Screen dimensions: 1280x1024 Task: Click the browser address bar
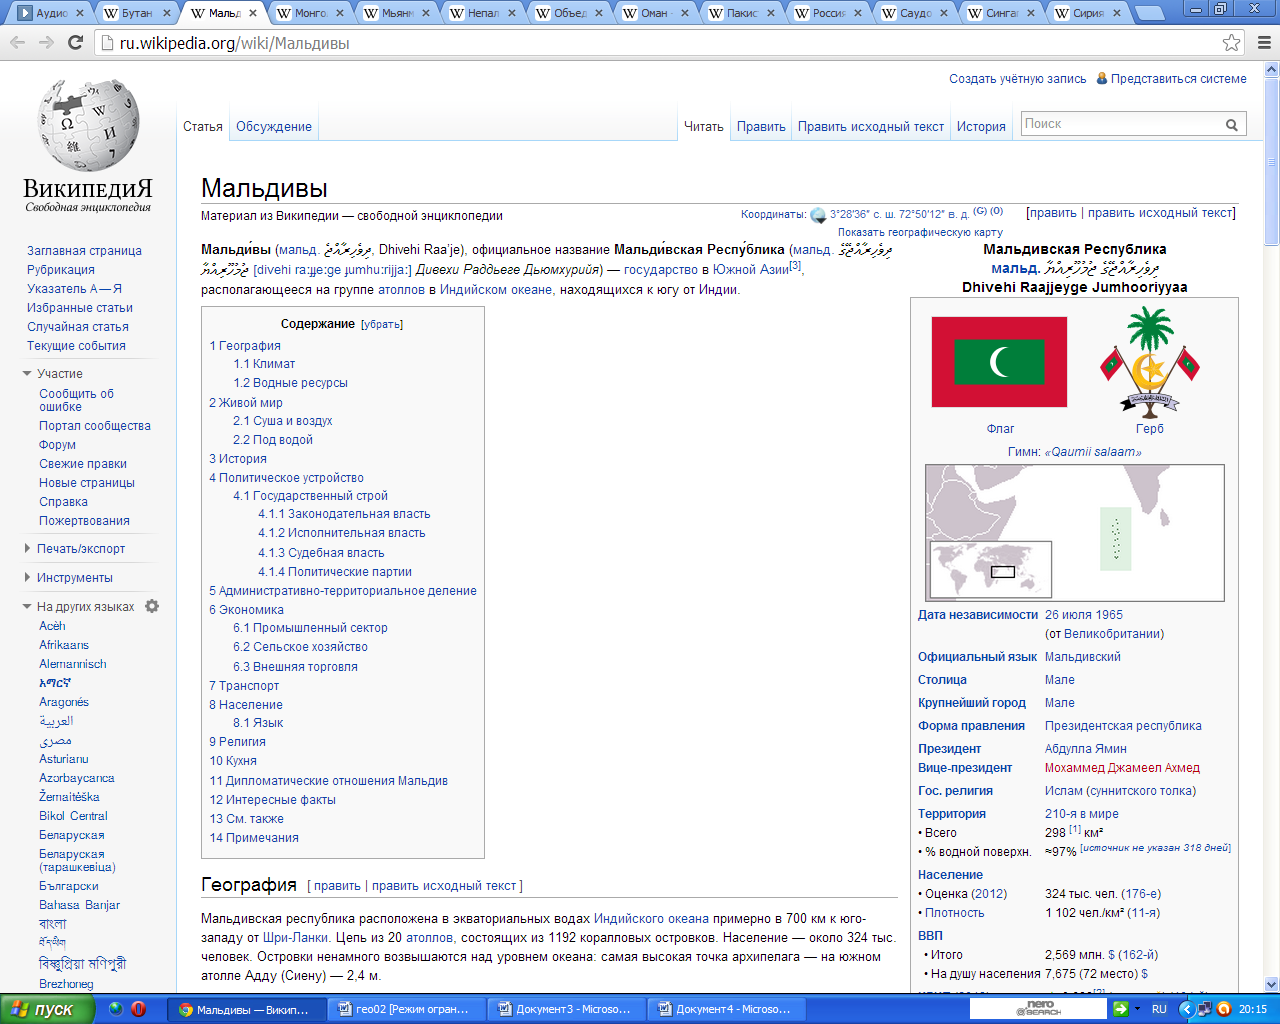pyautogui.click(x=660, y=43)
